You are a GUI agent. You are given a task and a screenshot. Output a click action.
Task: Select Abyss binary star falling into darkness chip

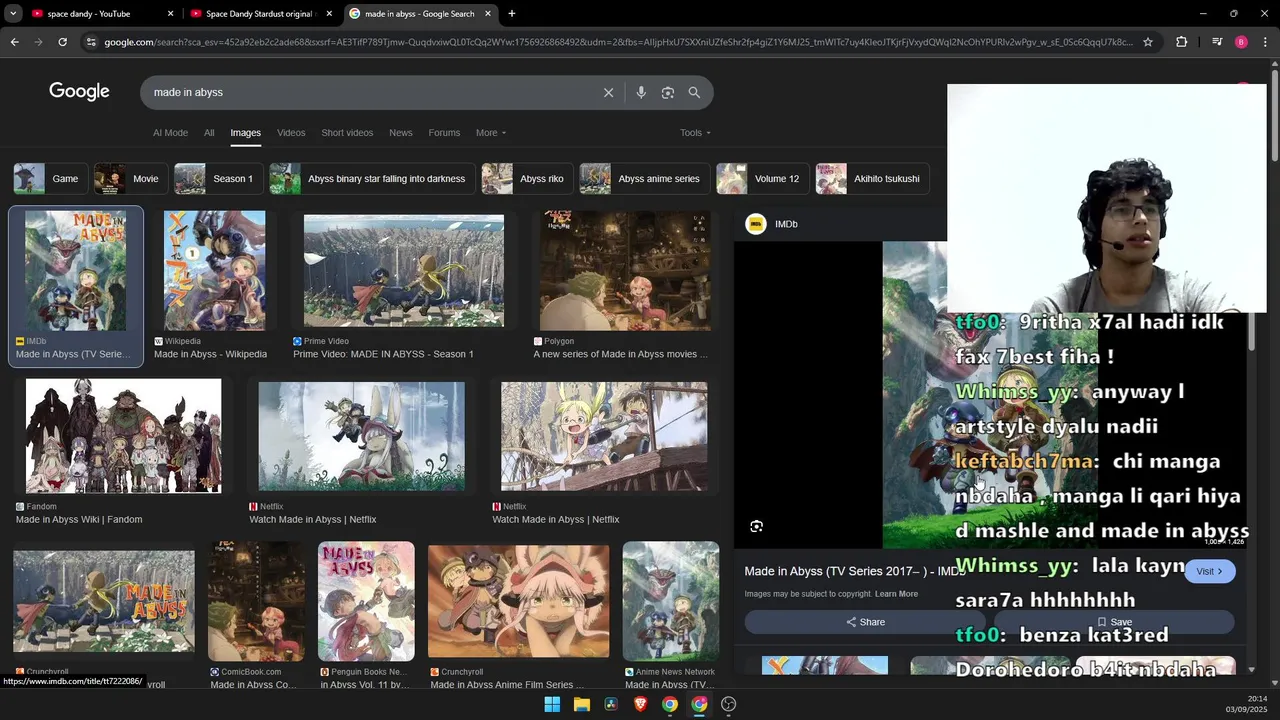click(372, 179)
